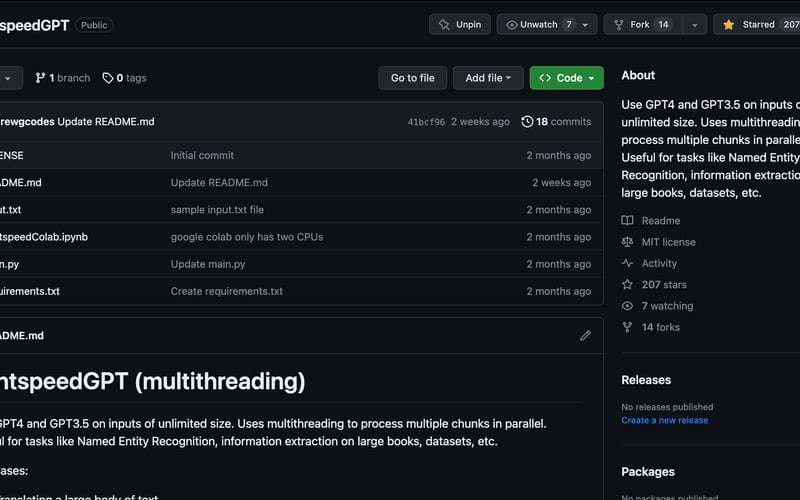Open the fork options dropdown arrow

pos(695,24)
